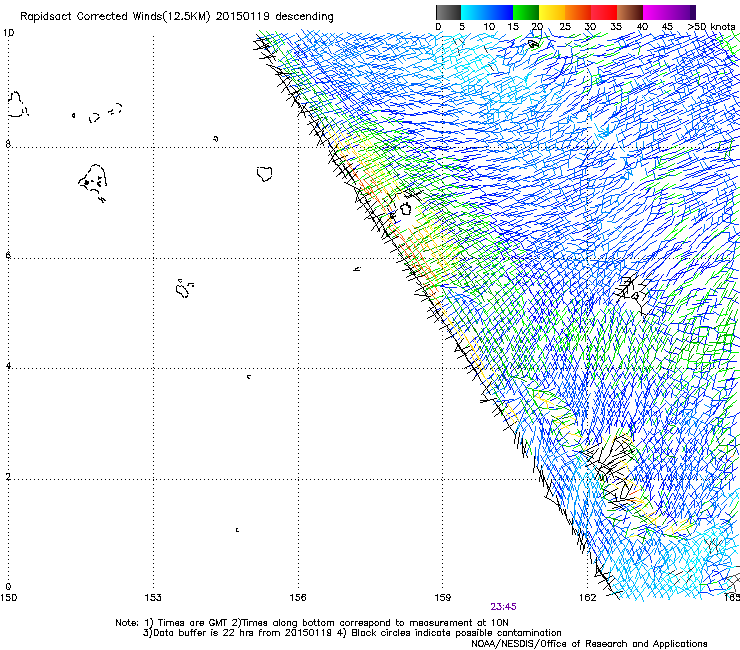Click the gray 0-5 knots color swatch
This screenshot has width=740, height=650.
448,12
